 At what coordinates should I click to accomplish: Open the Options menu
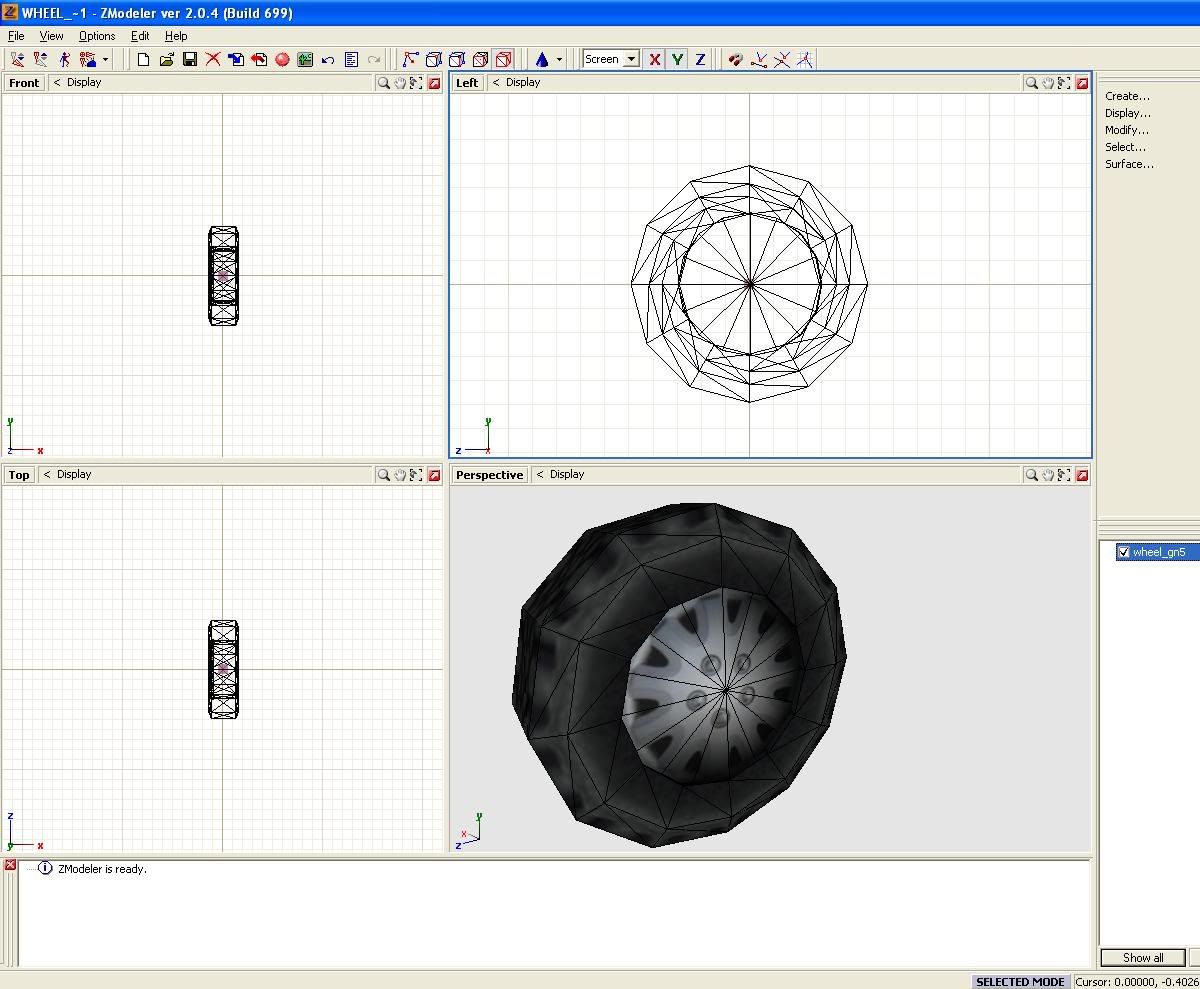(97, 36)
